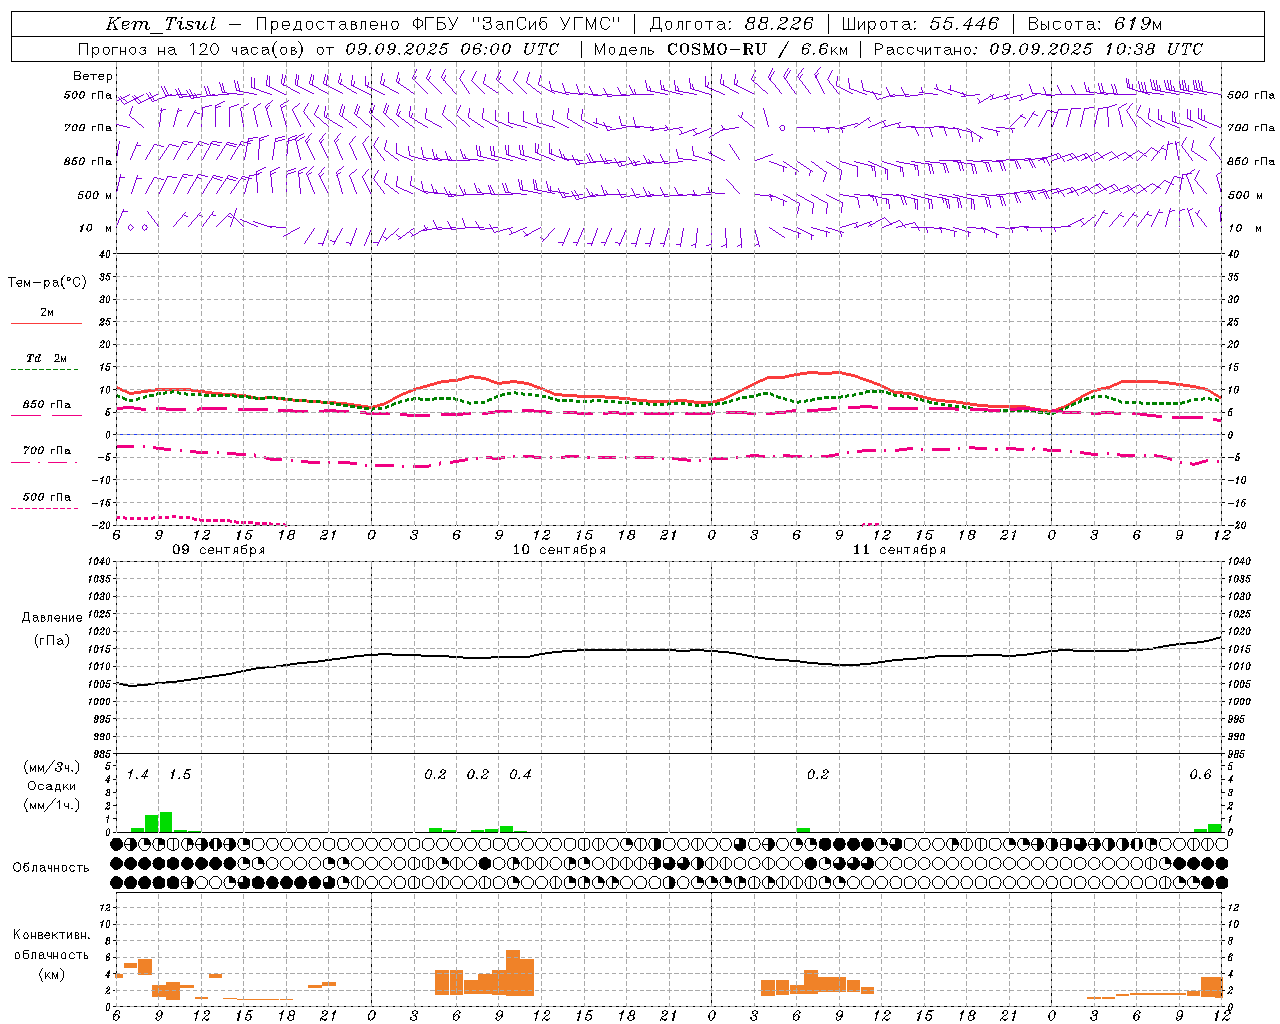Select the 'Модель COSMO-RU / 6.6км' label
The image size is (1280, 1024).
[x=721, y=49]
